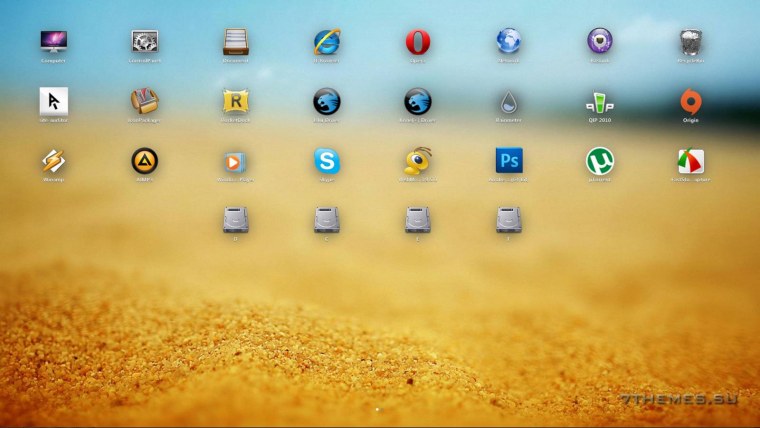Launch Skype
Image resolution: width=760 pixels, height=428 pixels.
tap(327, 160)
